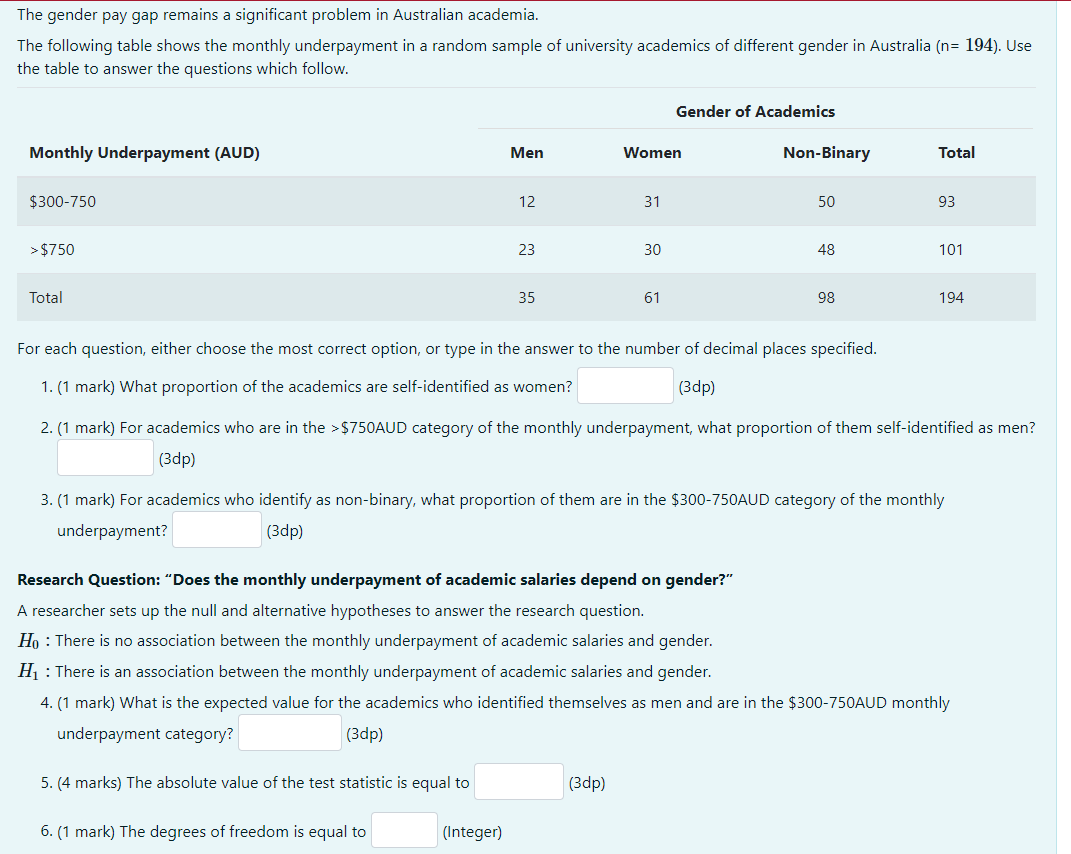
Task: Click the question 2 men proportion box
Action: click(x=105, y=458)
